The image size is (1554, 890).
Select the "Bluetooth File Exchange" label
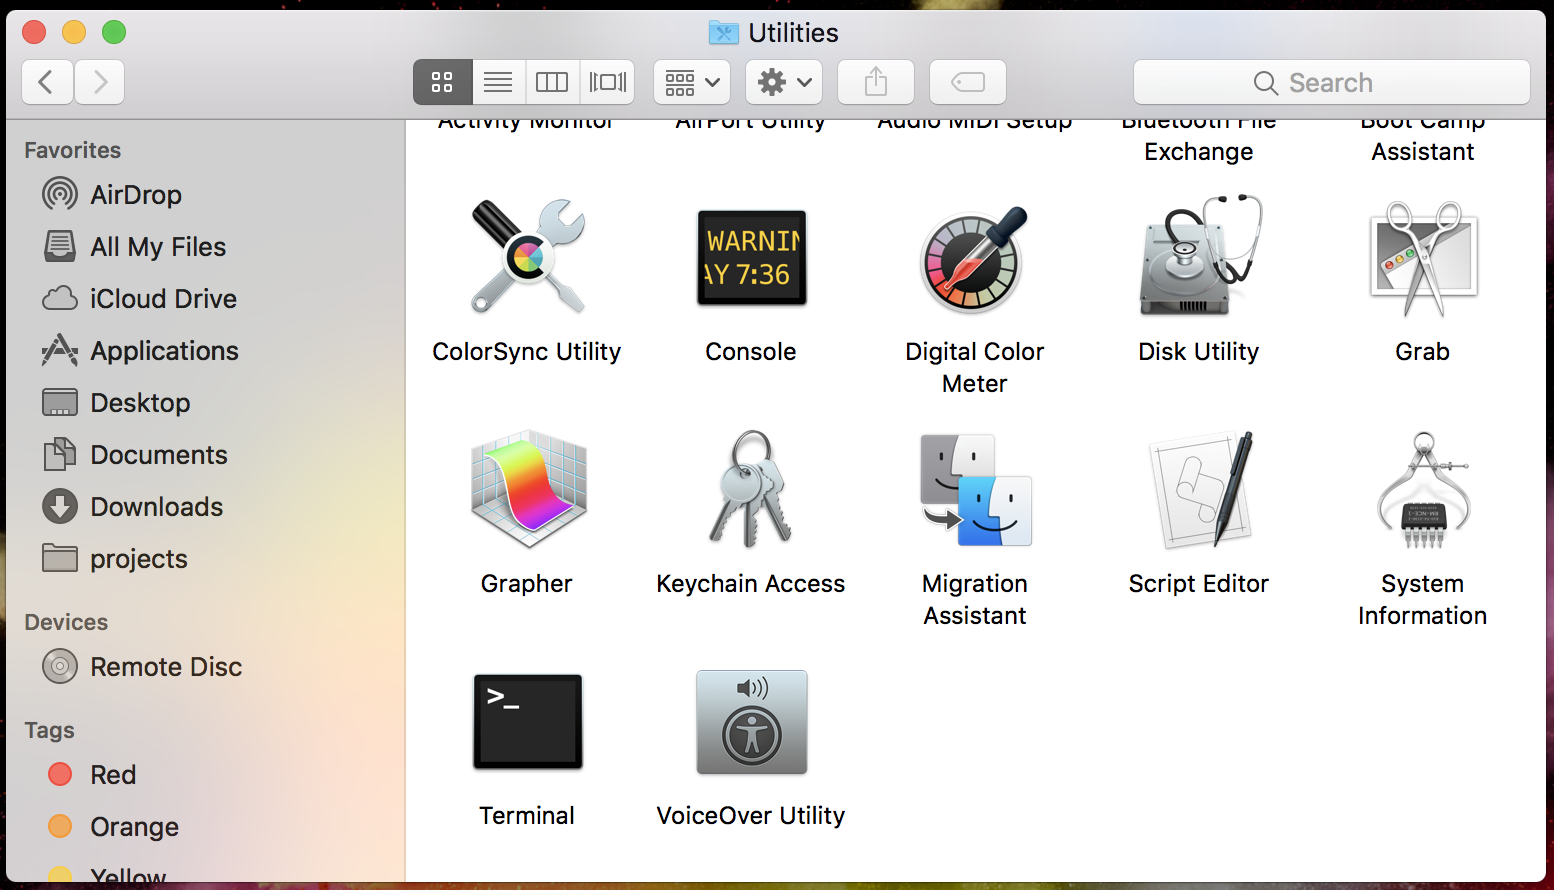coord(1199,138)
